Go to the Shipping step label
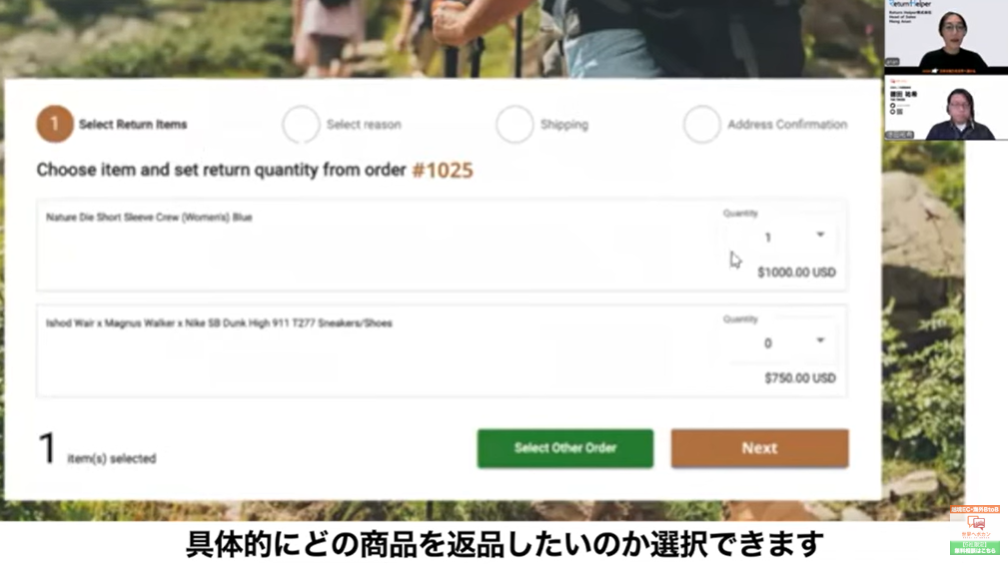 tap(564, 125)
